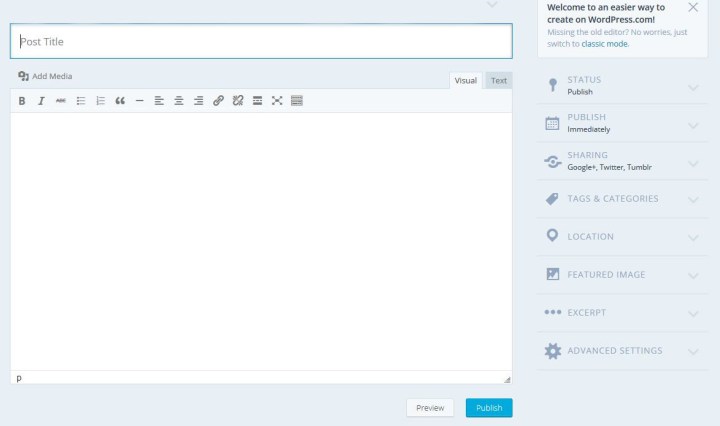The width and height of the screenshot is (720, 426).
Task: Switch to the Text editor tab
Action: click(498, 80)
